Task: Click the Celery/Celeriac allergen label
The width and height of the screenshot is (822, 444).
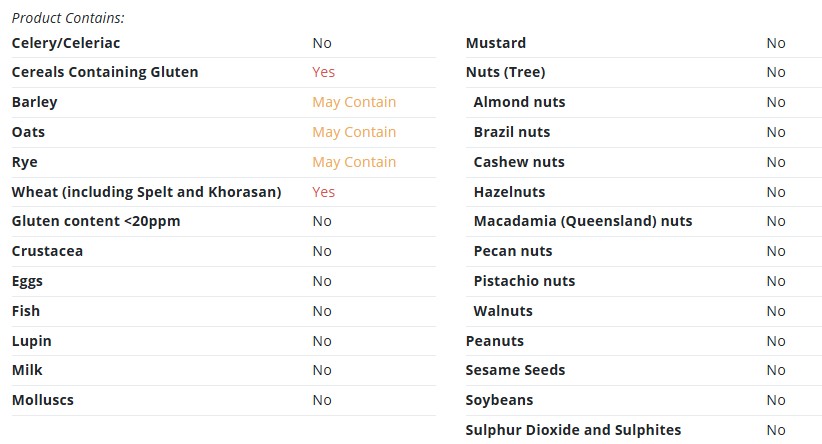Action: (x=66, y=43)
